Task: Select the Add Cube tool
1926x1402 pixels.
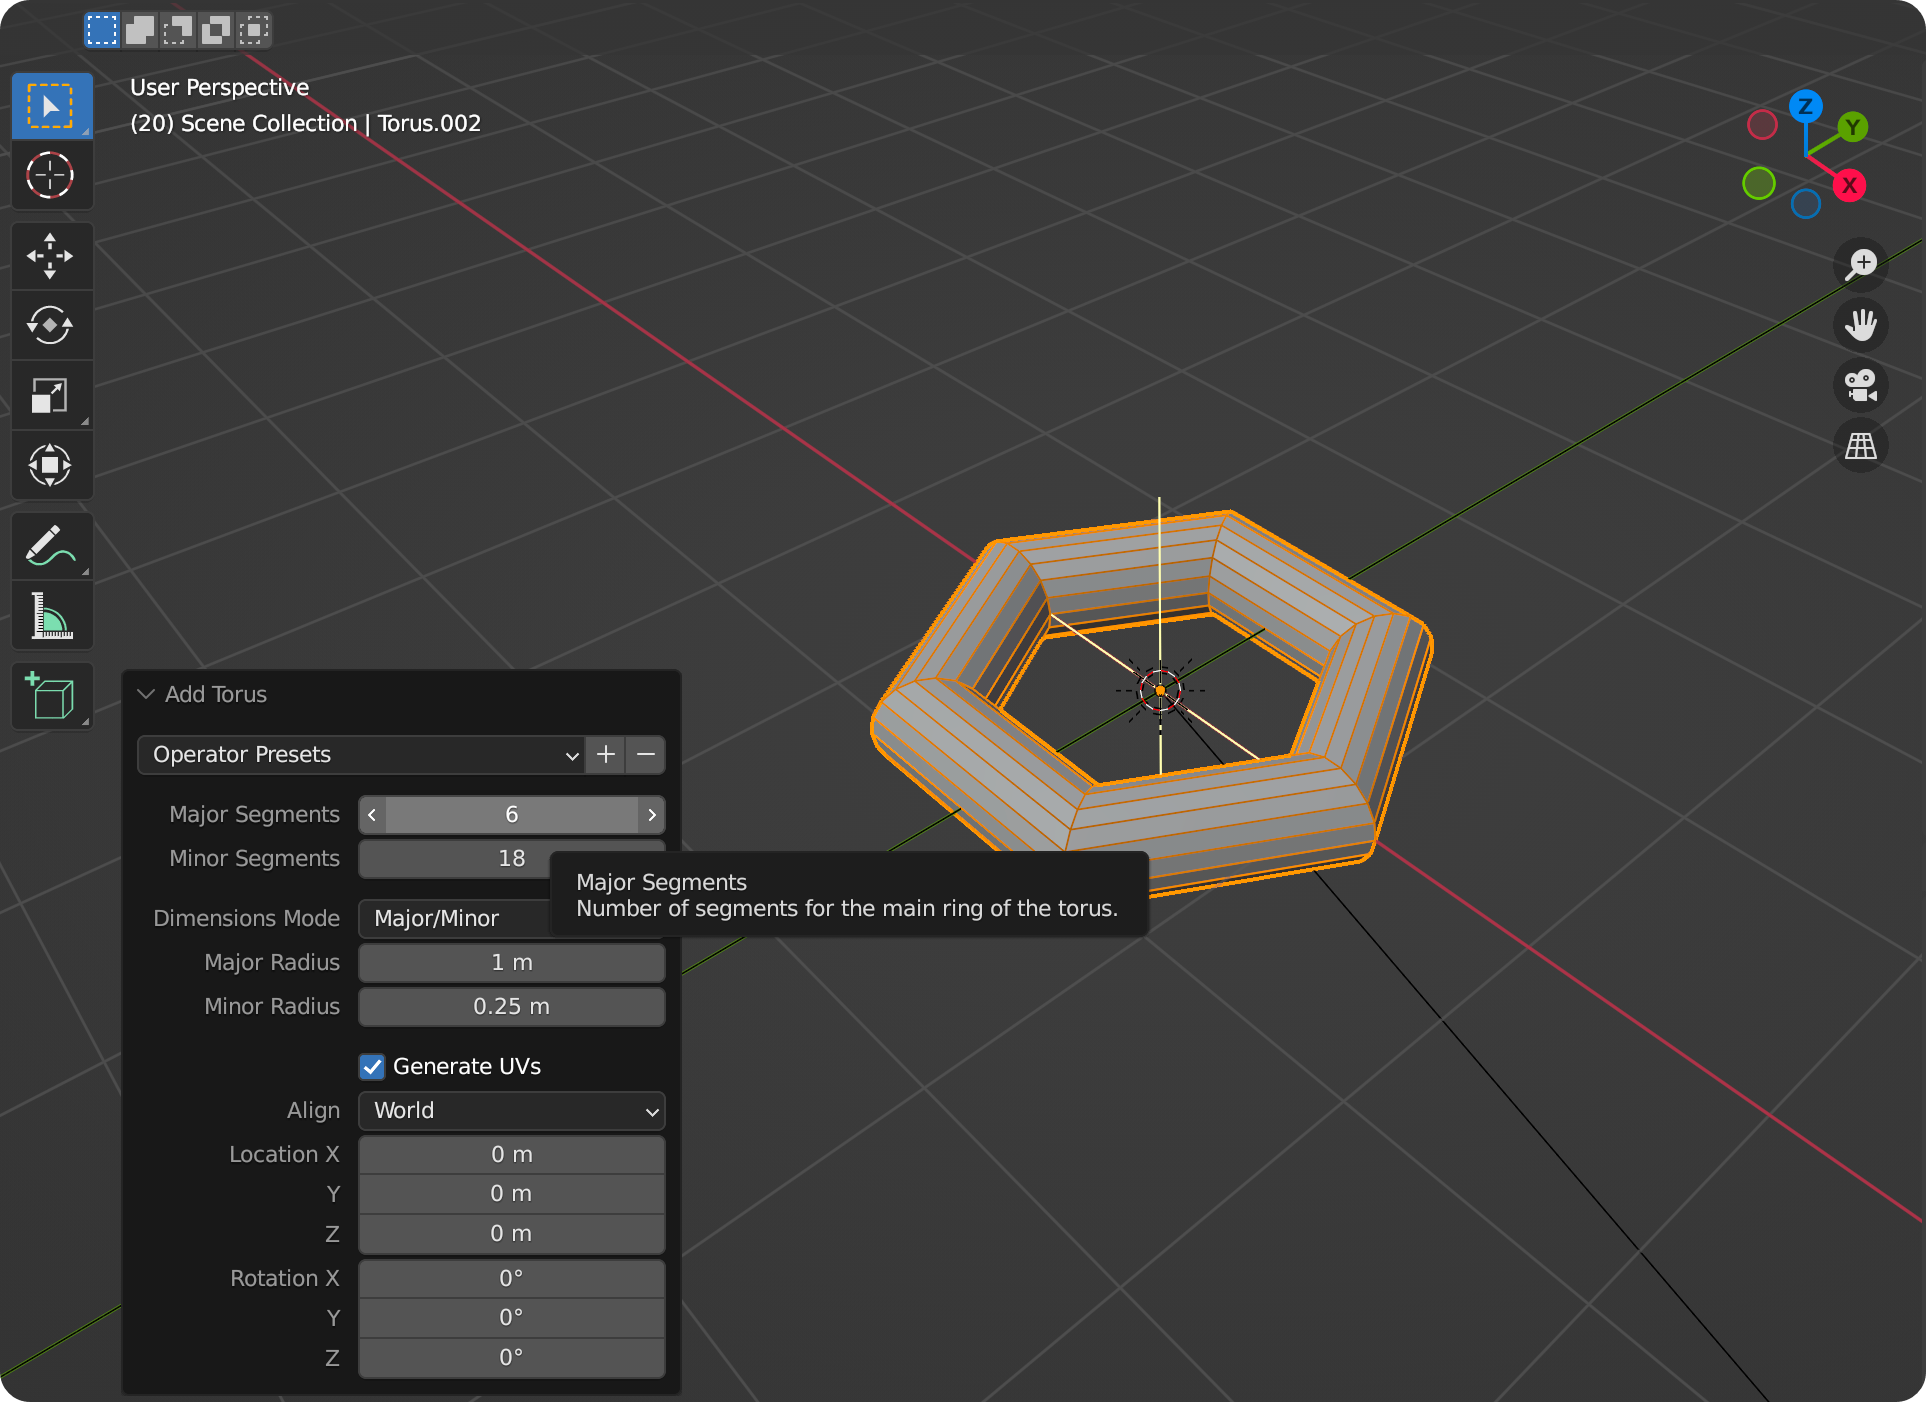Action: [x=52, y=696]
